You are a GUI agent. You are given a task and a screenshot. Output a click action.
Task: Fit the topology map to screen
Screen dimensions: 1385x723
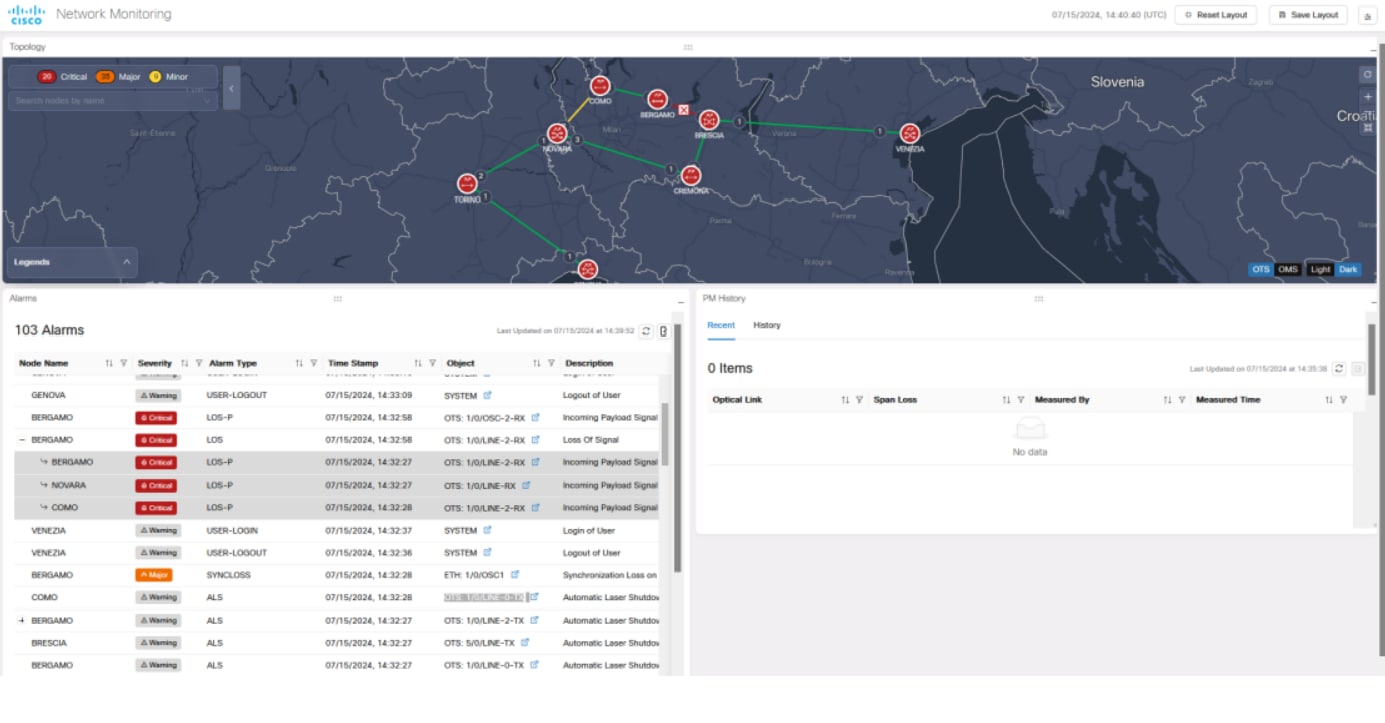point(1367,127)
